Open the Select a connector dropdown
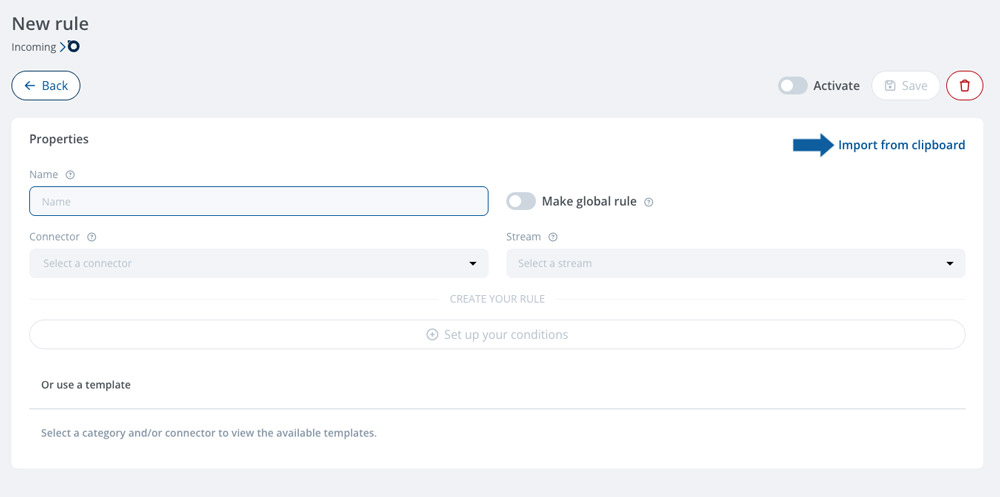This screenshot has height=497, width=1000. pyautogui.click(x=259, y=263)
